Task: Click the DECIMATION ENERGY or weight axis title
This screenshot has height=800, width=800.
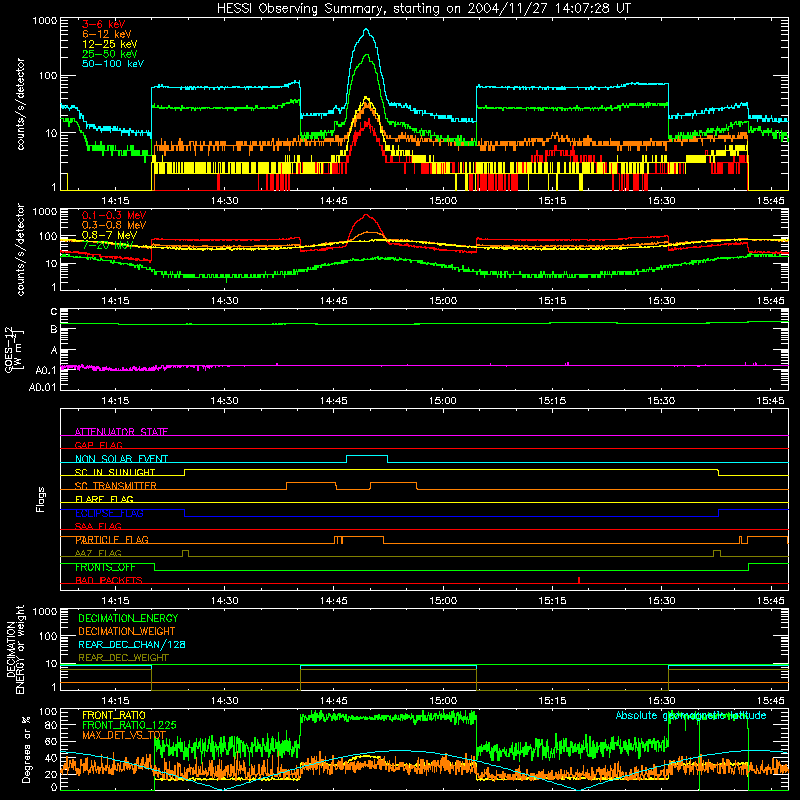Action: [15, 649]
